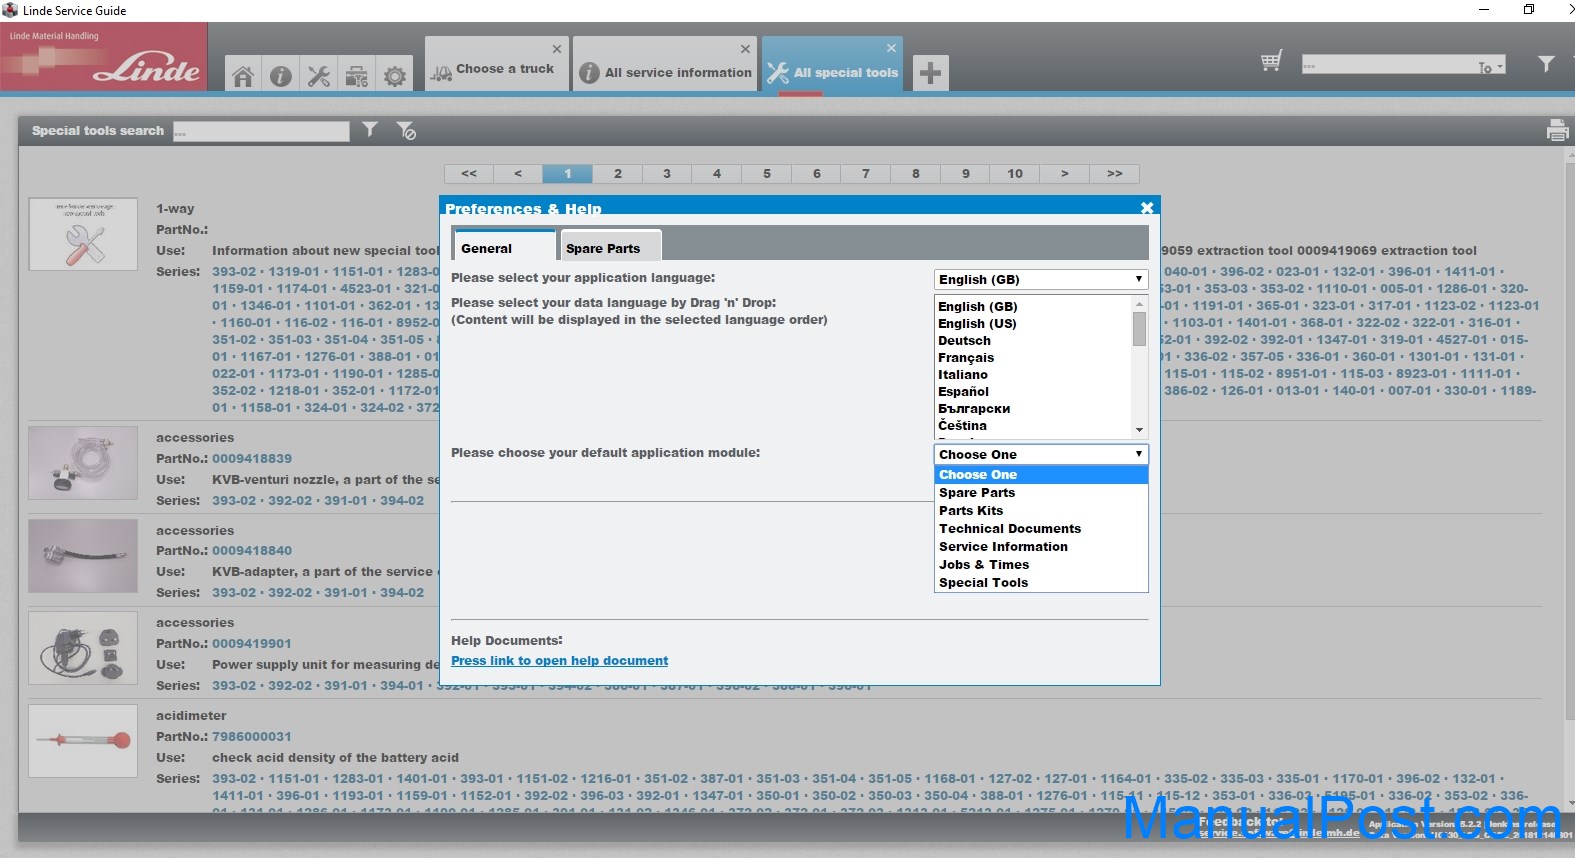The height and width of the screenshot is (858, 1575).
Task: Choose 'Choose One' highlighted option
Action: pyautogui.click(x=1041, y=475)
